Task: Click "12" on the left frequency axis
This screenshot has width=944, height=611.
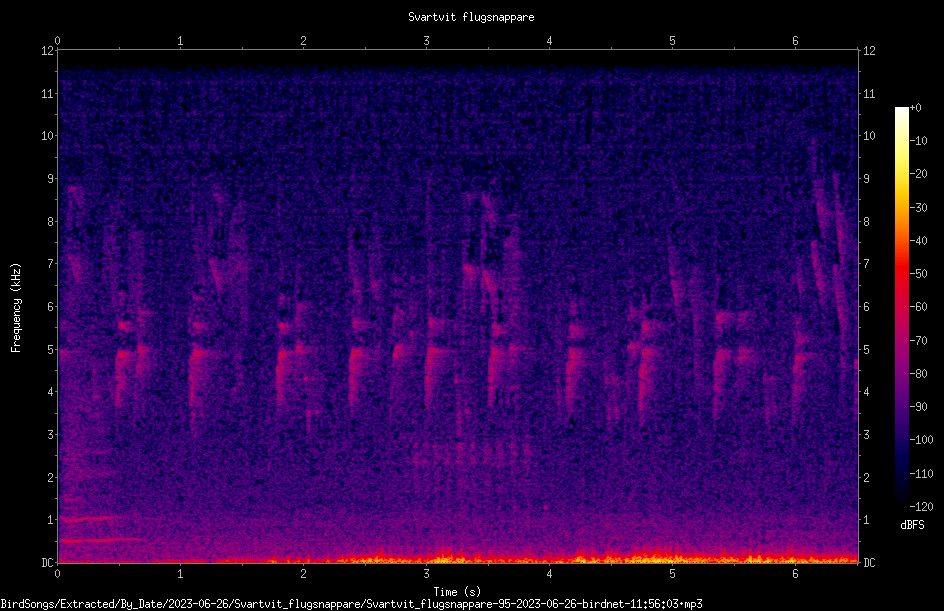Action: (x=47, y=51)
